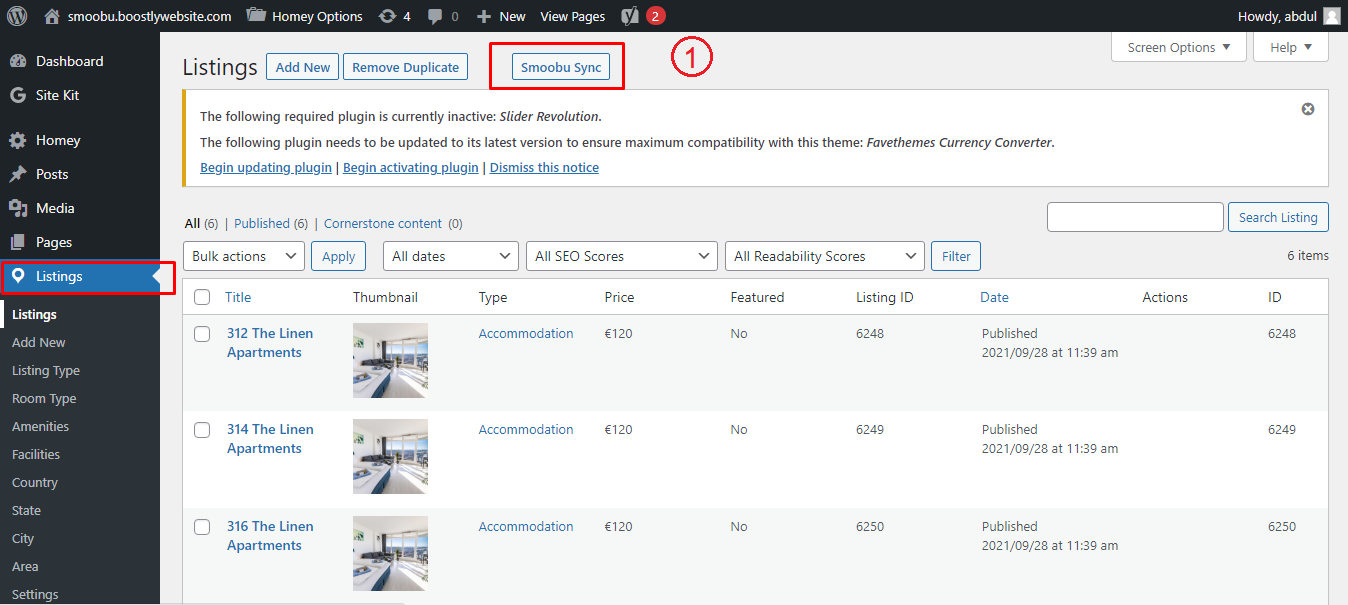Click the Apply button
This screenshot has height=605, width=1348.
coord(338,256)
